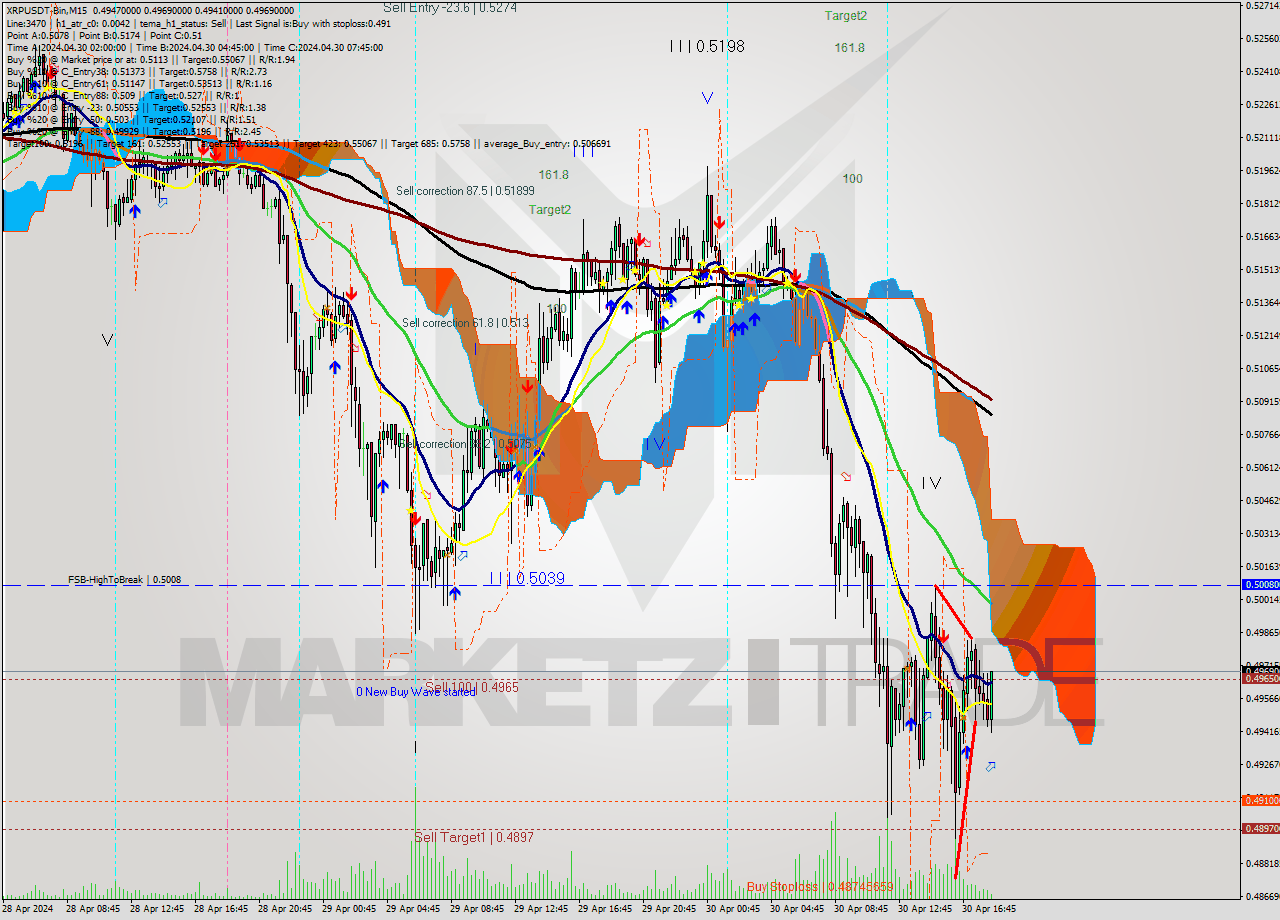Click the '28 Apr 20:45' time label
The image size is (1280, 920).
click(x=285, y=909)
